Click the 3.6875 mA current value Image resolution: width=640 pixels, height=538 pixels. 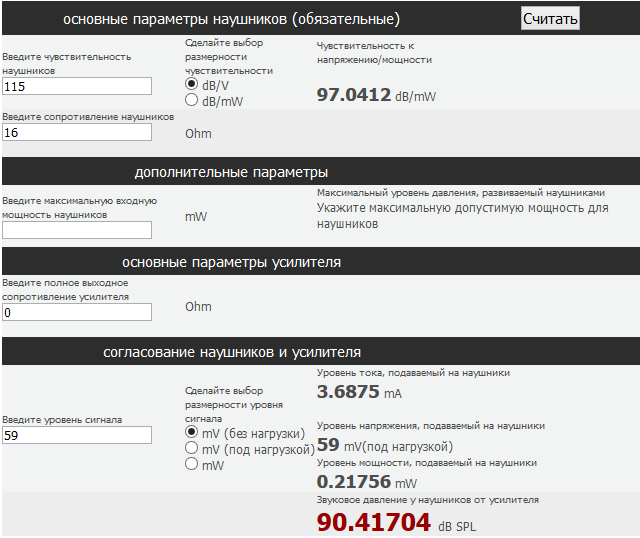[359, 392]
